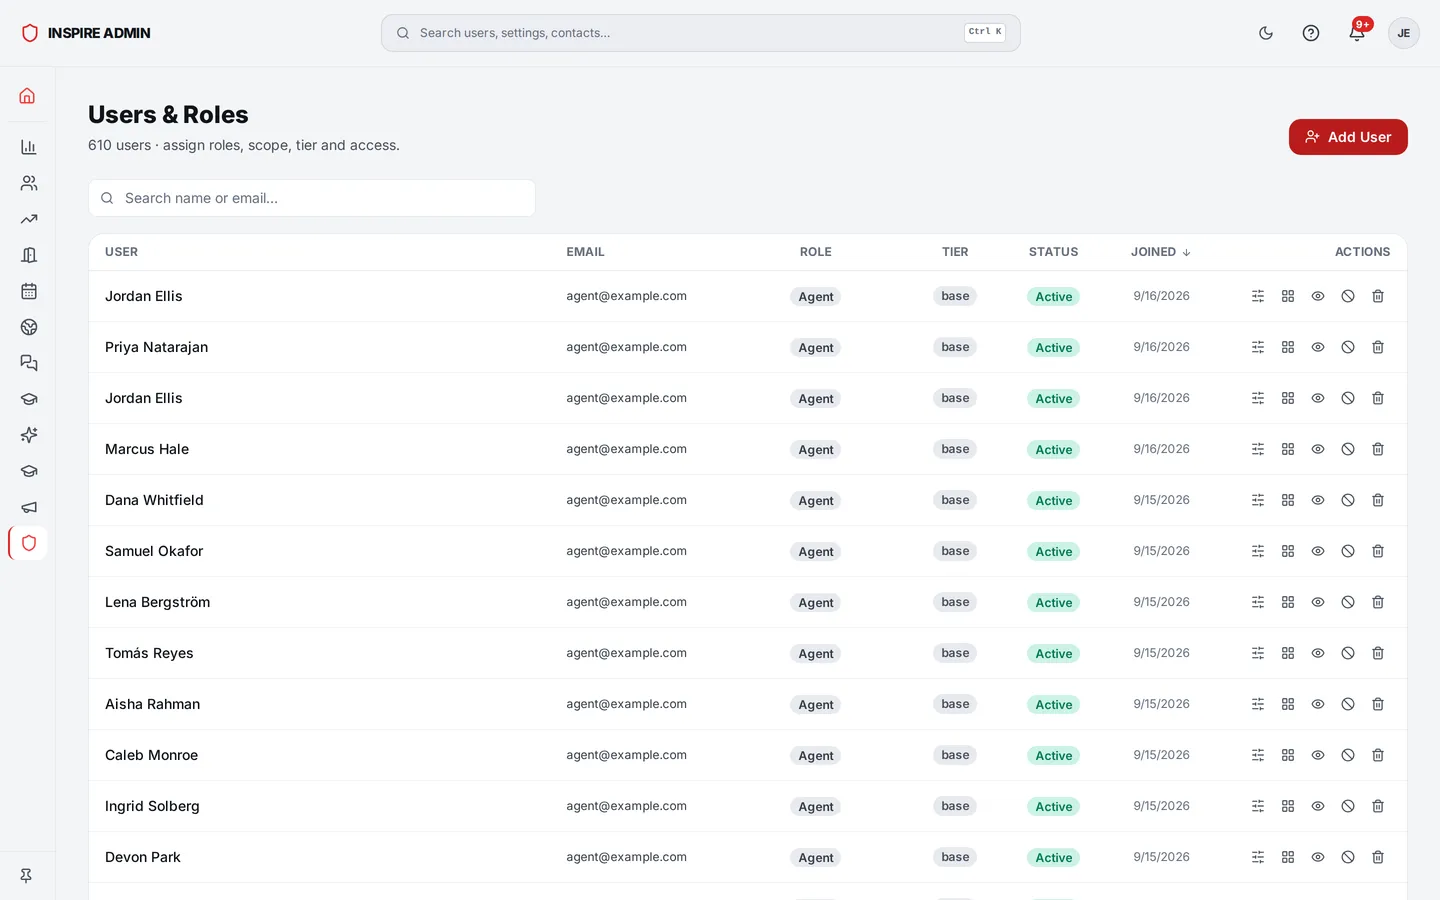The width and height of the screenshot is (1440, 900).
Task: Open the help question mark icon
Action: 1311,33
